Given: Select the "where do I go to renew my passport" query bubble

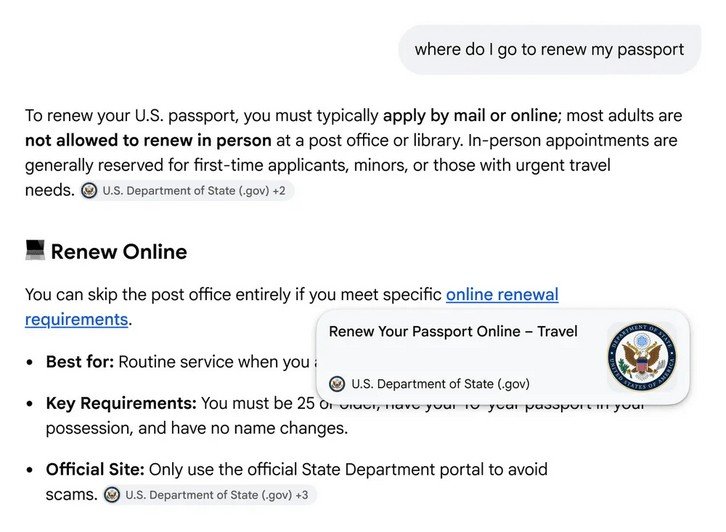Looking at the screenshot, I should (x=550, y=50).
